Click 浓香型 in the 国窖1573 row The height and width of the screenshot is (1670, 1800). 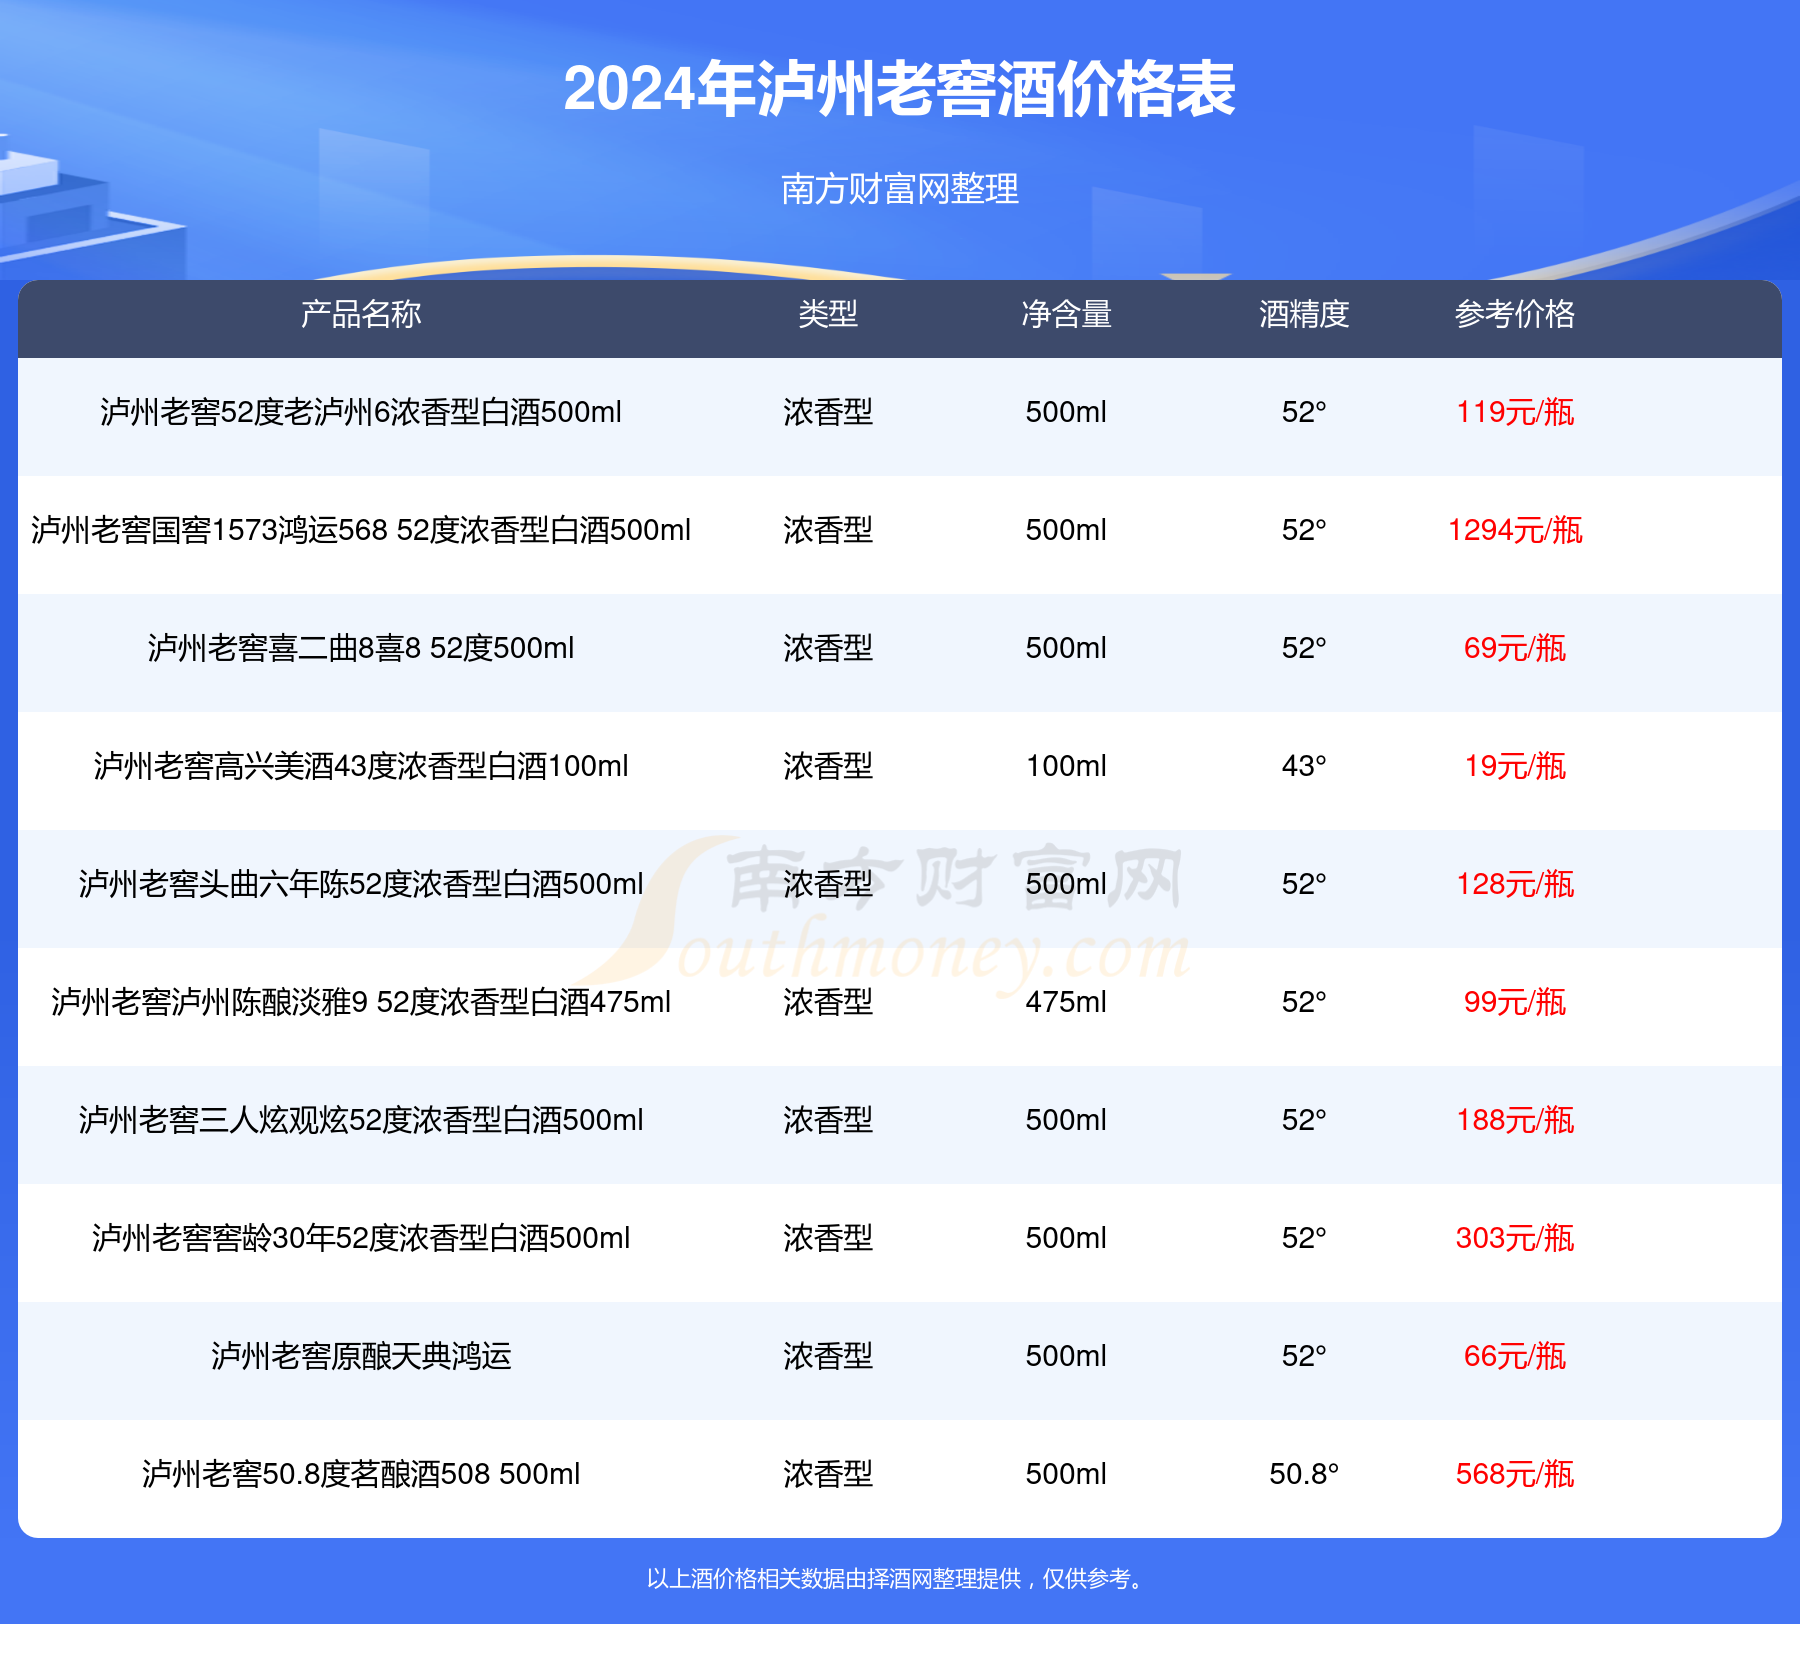828,530
